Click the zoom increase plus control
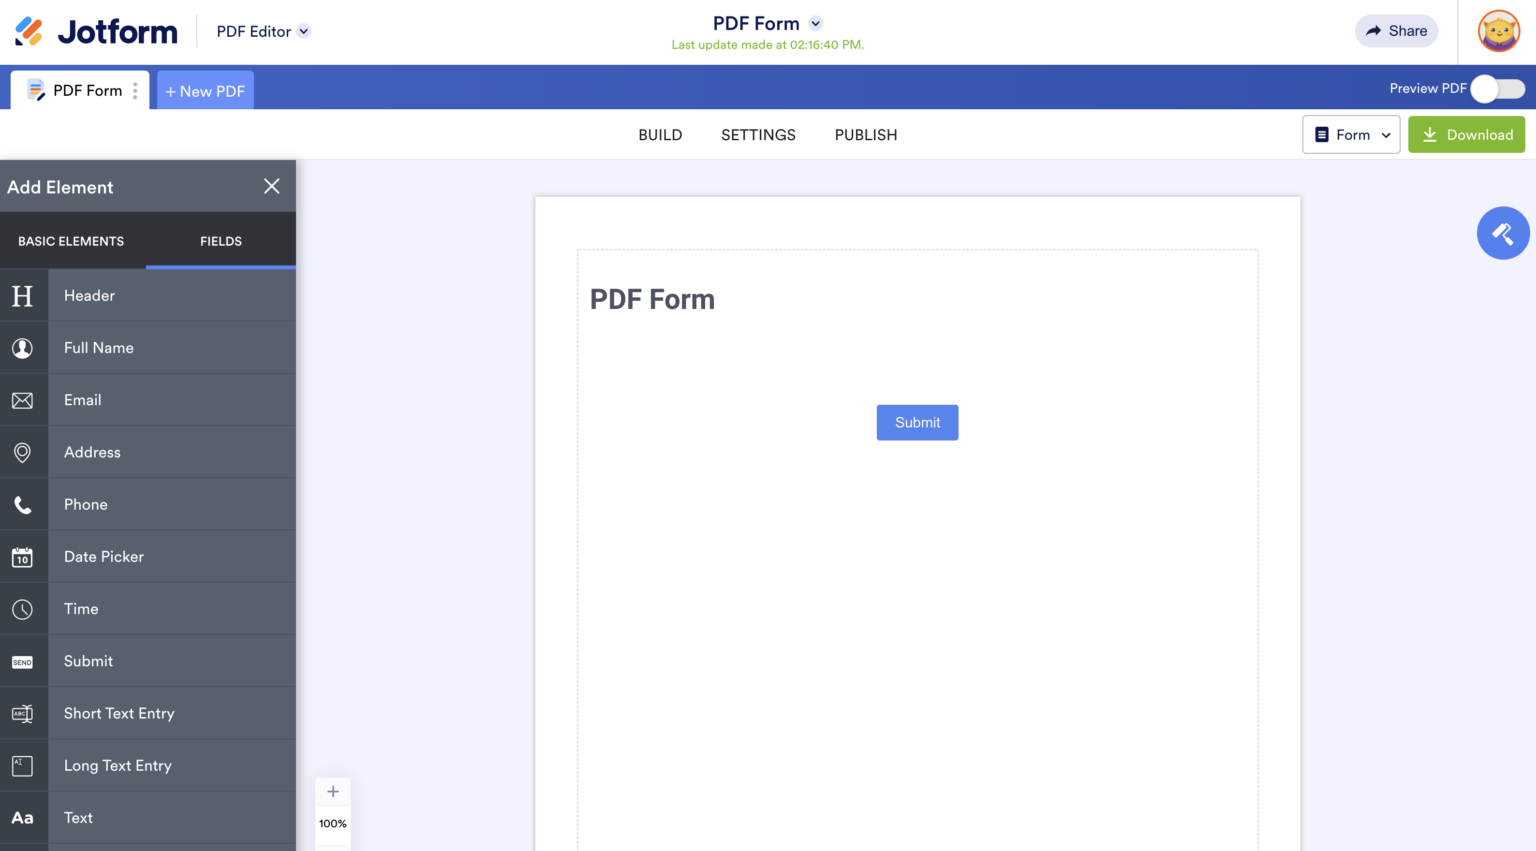This screenshot has width=1536, height=851. tap(333, 791)
